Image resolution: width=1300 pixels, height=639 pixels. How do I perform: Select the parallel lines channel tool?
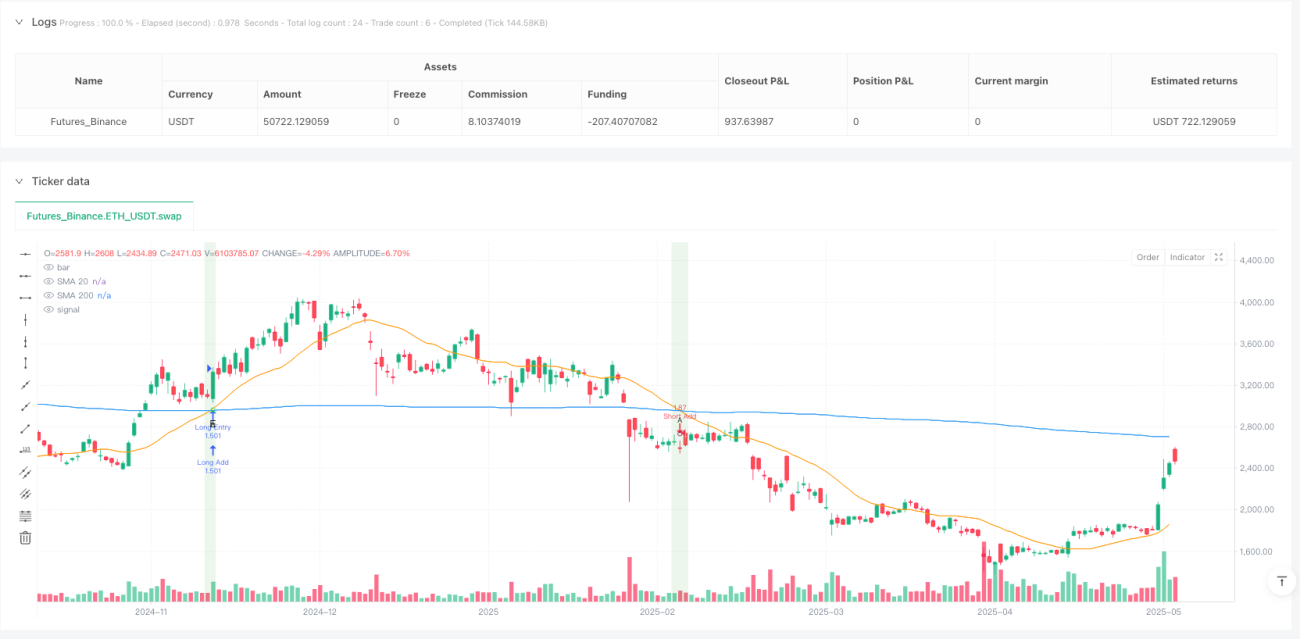[x=25, y=472]
